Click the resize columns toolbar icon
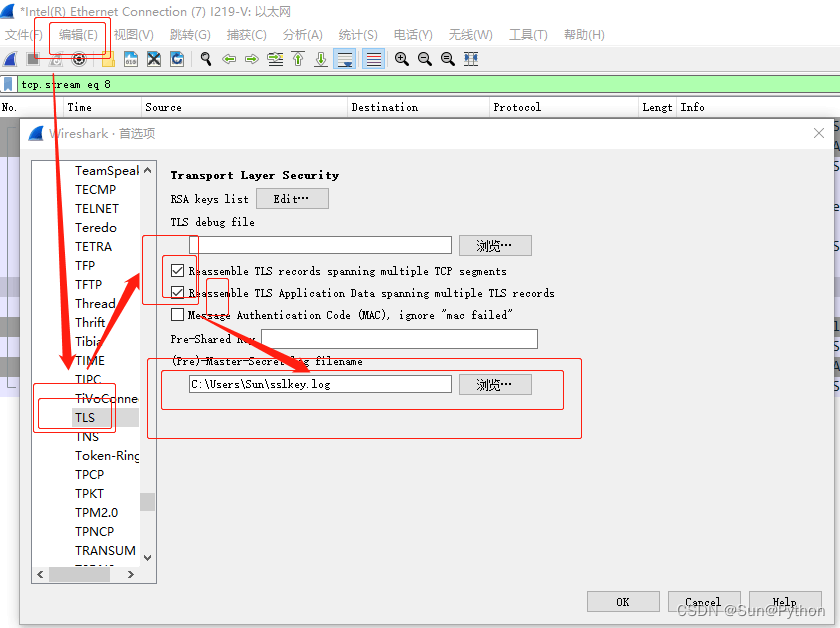This screenshot has height=628, width=840. click(x=471, y=59)
